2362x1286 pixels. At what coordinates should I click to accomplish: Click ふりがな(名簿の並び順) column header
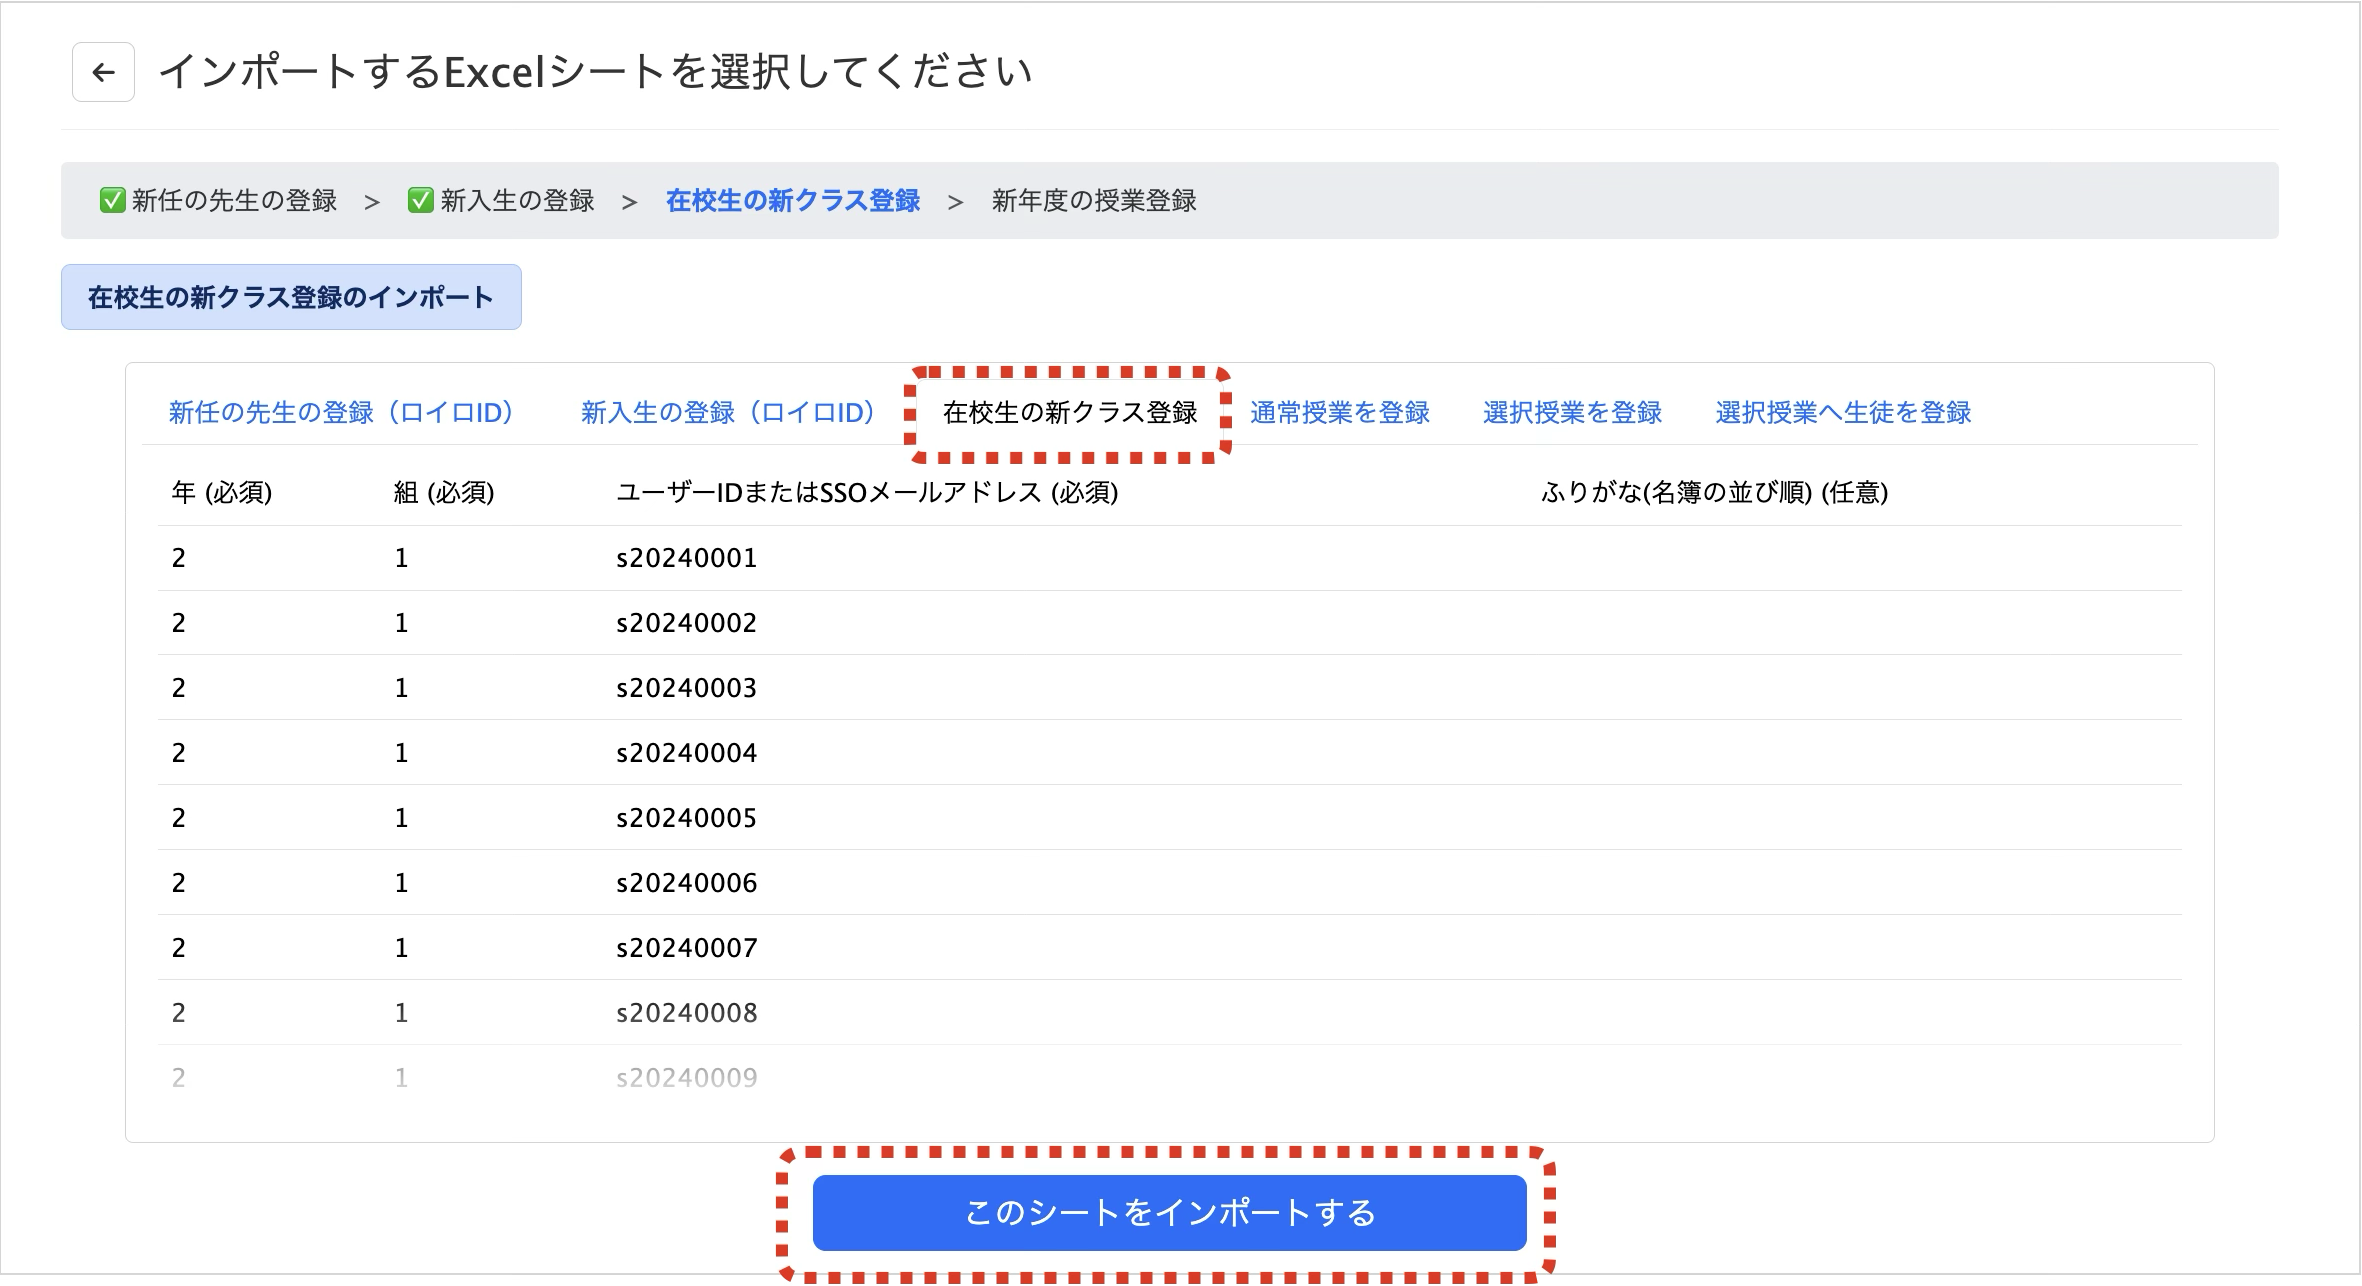(1714, 492)
